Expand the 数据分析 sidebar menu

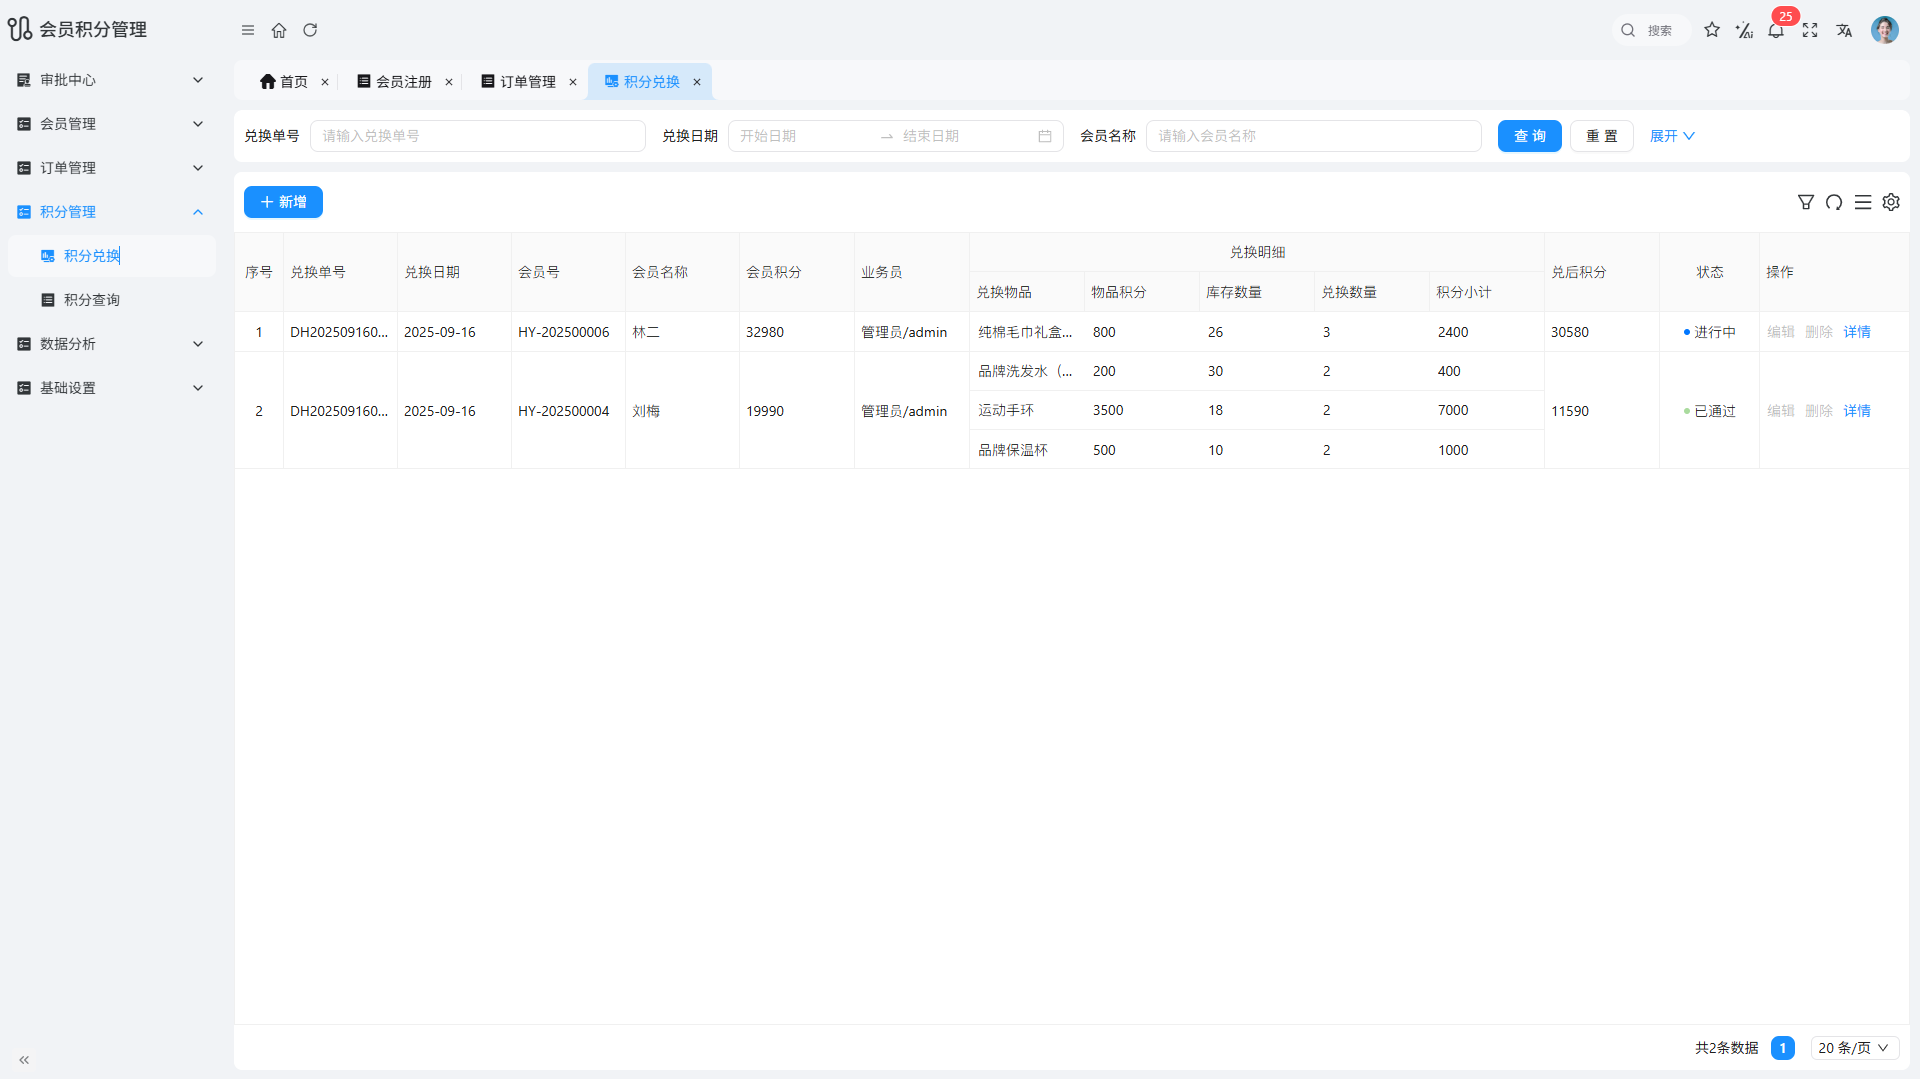[x=110, y=344]
